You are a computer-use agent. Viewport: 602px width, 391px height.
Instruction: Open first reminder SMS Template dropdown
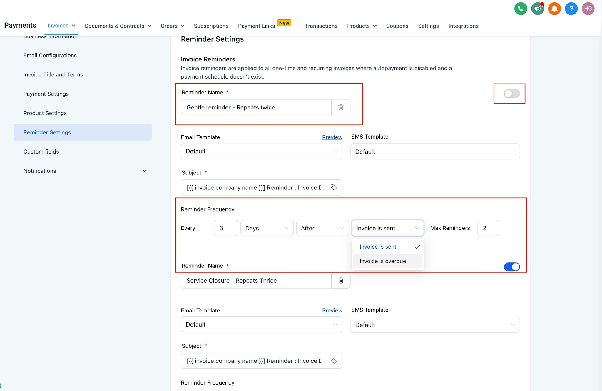(435, 152)
